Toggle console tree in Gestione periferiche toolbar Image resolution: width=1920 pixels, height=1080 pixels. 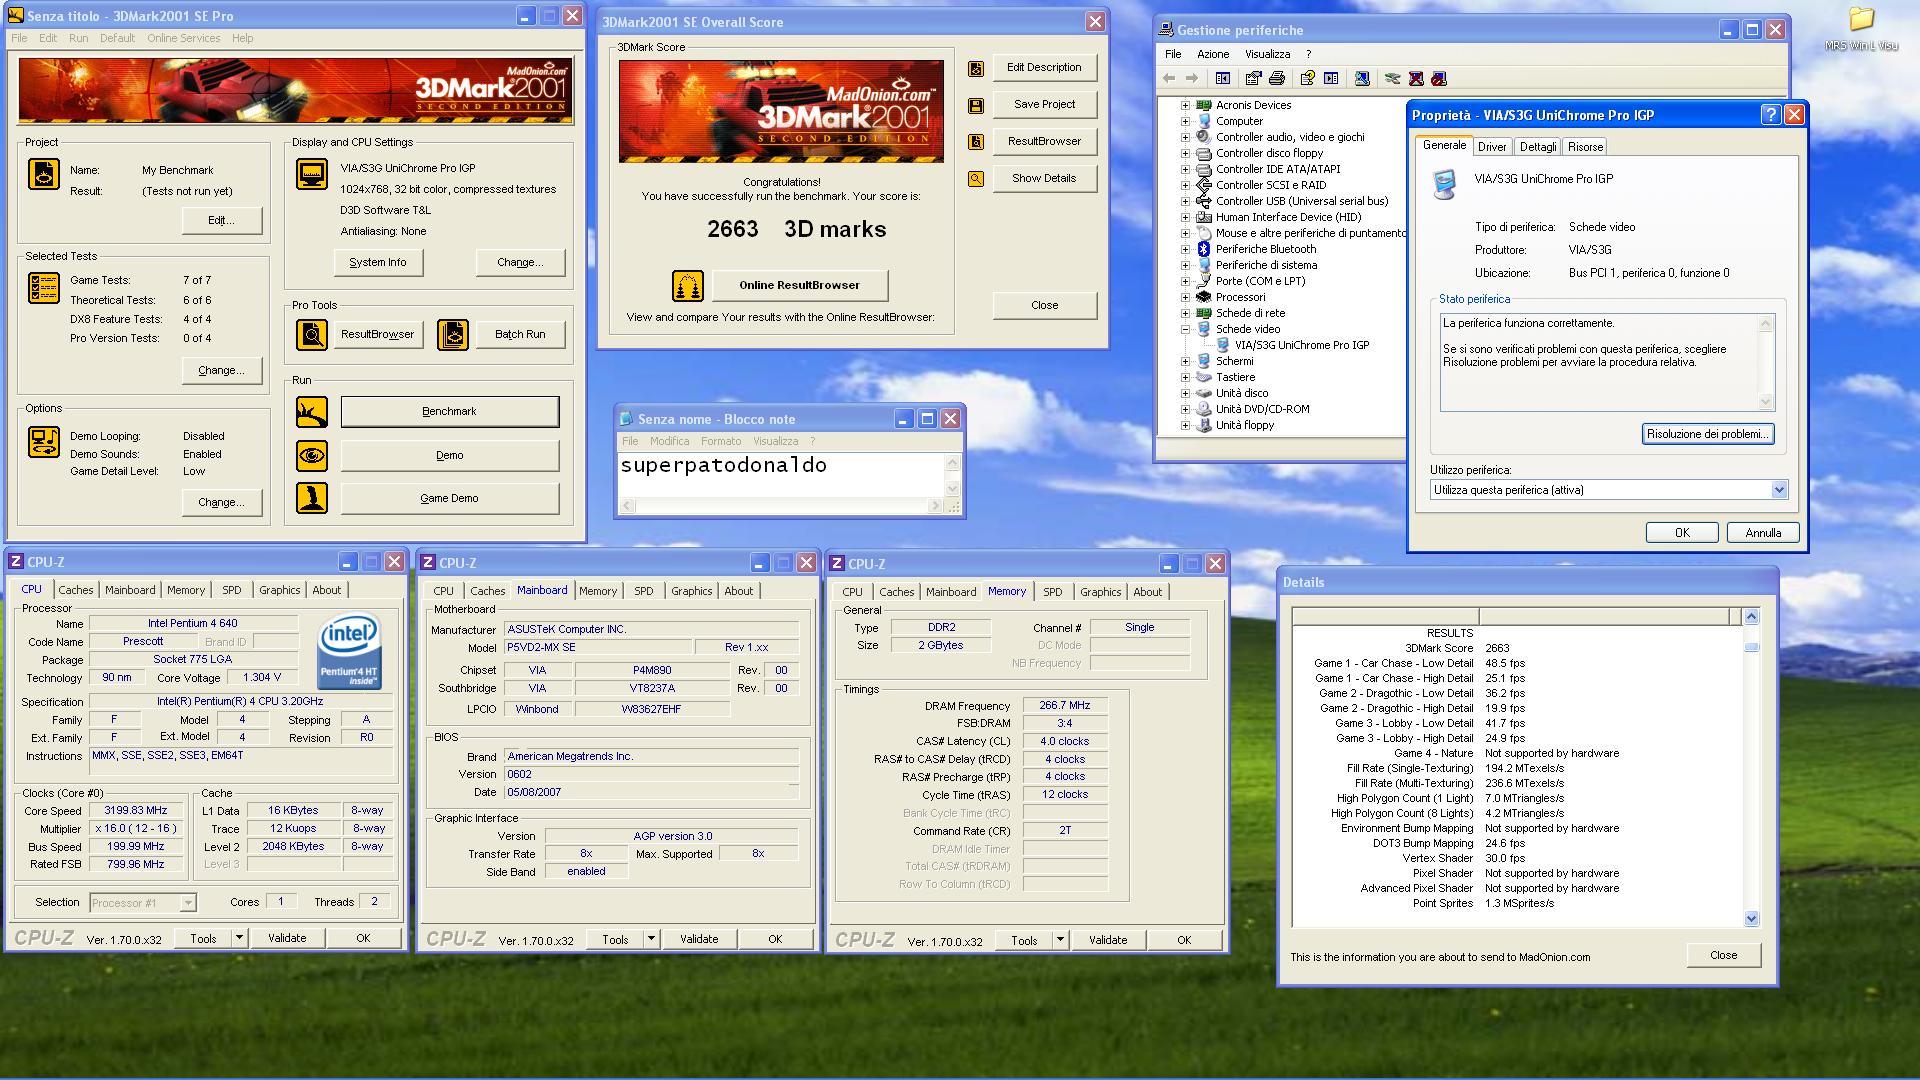click(x=1223, y=78)
